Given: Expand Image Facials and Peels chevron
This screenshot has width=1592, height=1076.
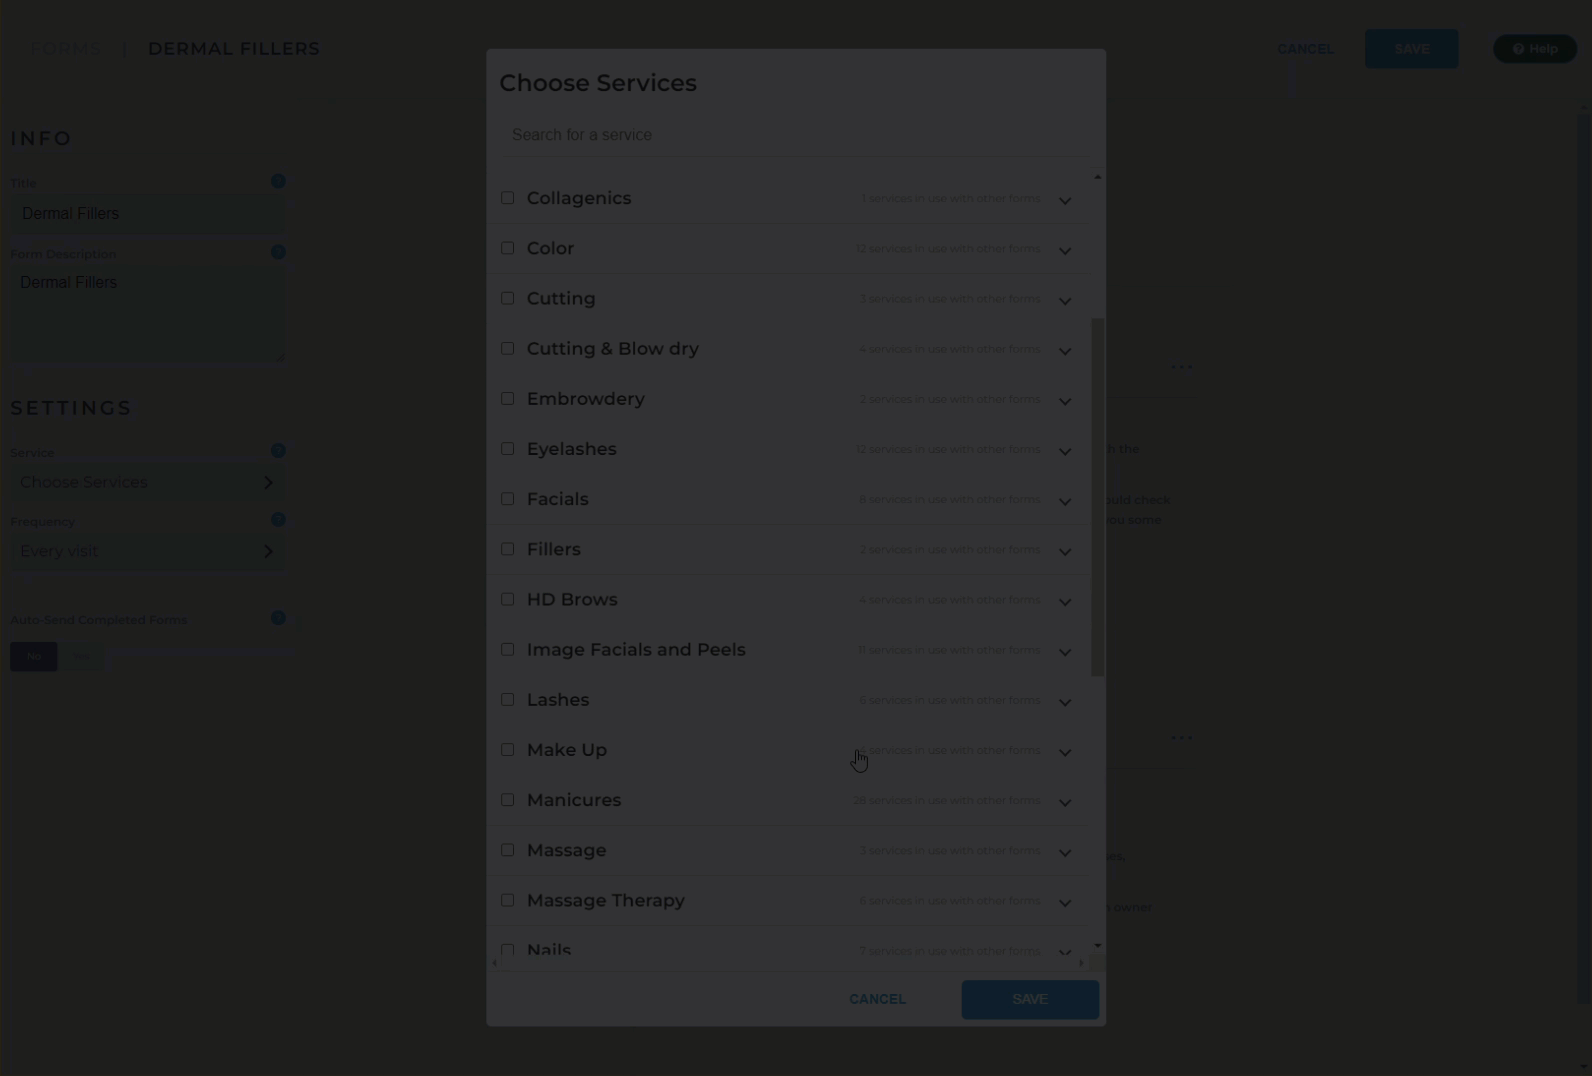Looking at the screenshot, I should [x=1065, y=652].
